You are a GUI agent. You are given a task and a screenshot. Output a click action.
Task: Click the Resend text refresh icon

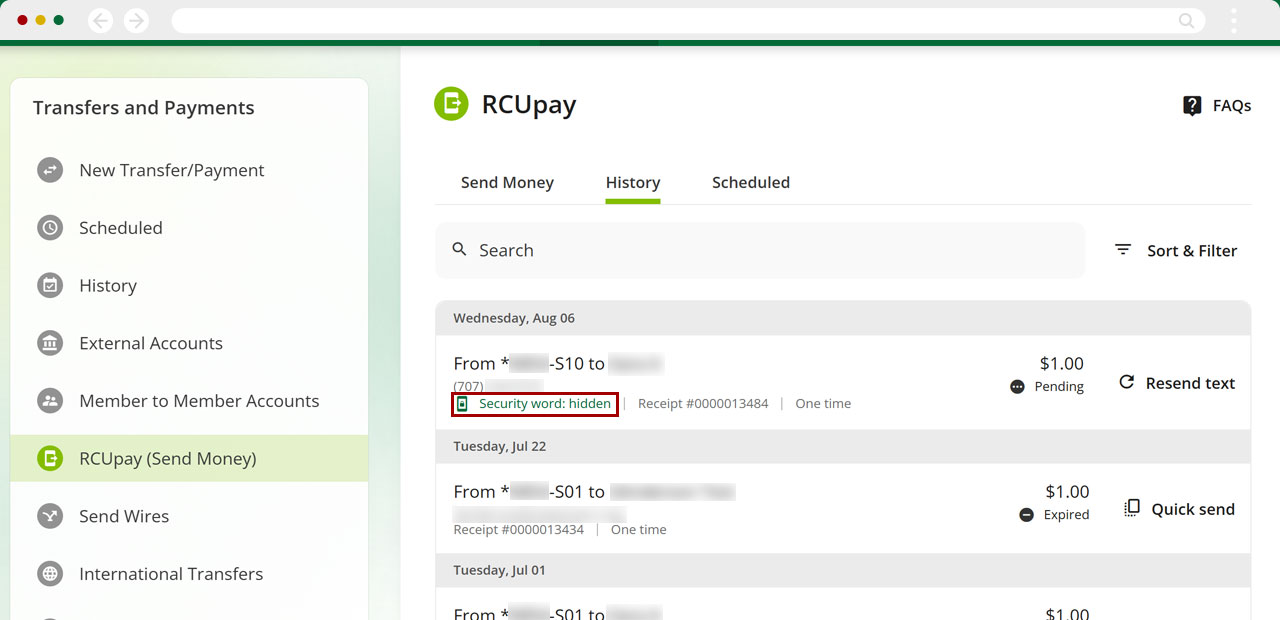coord(1127,382)
